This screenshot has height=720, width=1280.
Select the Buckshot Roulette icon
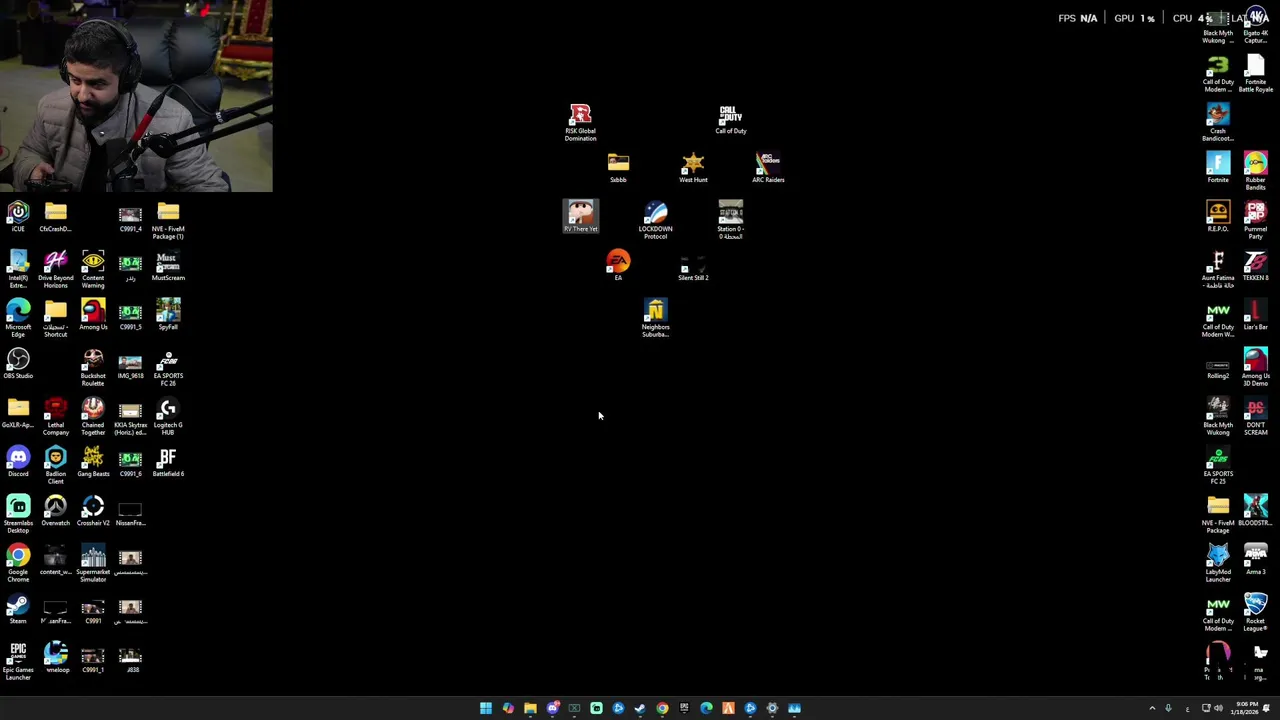click(93, 368)
